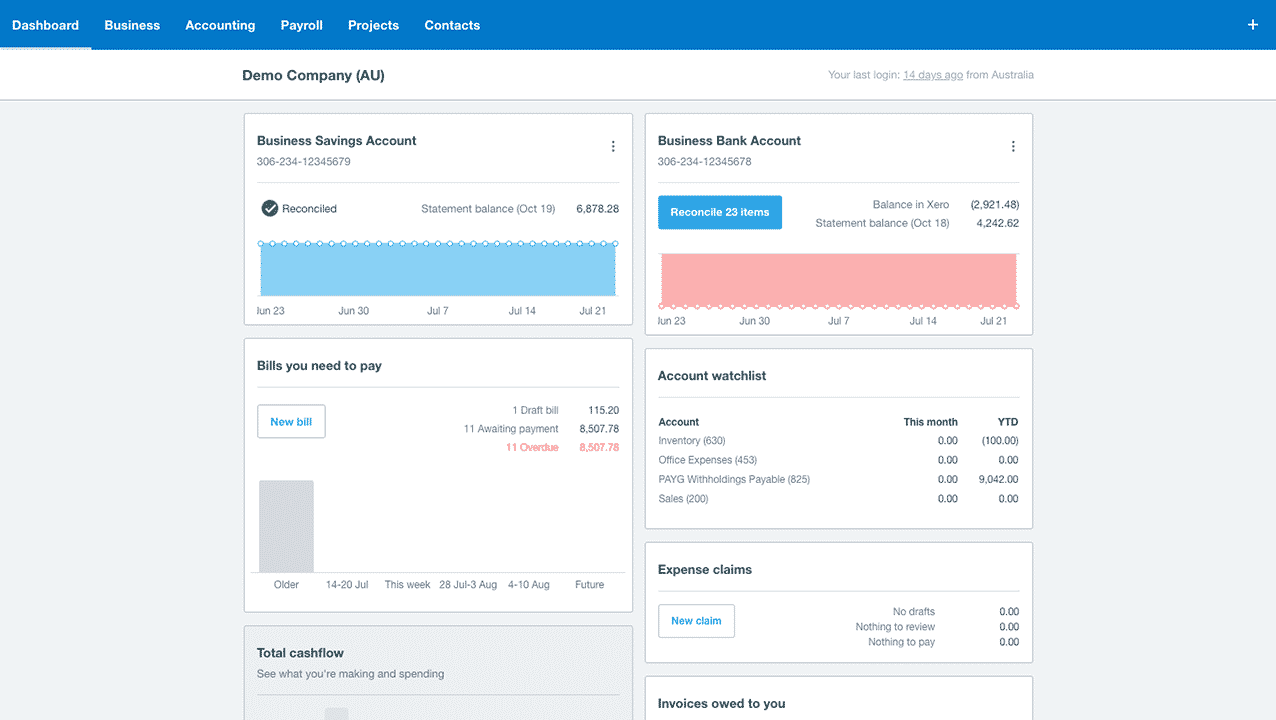Click the Bills you need to pay heading
1276x720 pixels.
point(319,366)
